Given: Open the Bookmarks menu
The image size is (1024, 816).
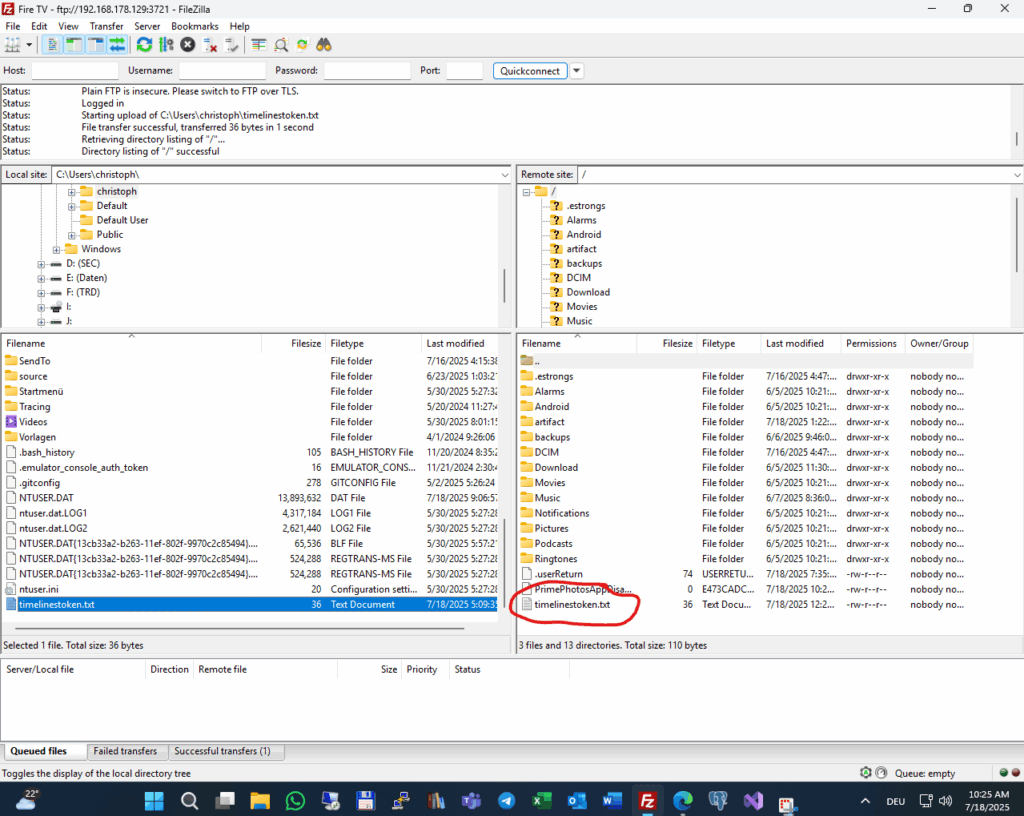Looking at the screenshot, I should click(195, 26).
